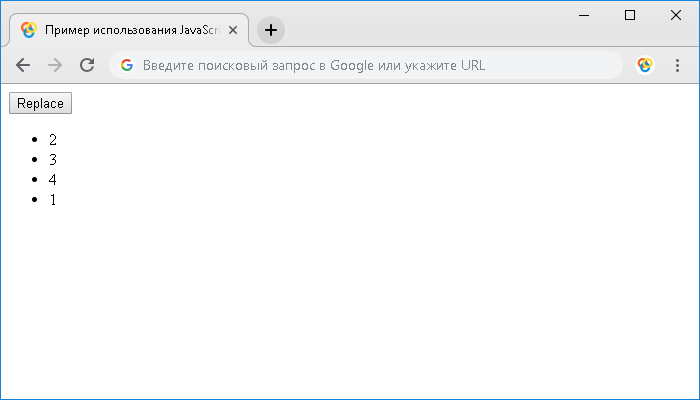700x400 pixels.
Task: Open a new browser tab
Action: (270, 30)
